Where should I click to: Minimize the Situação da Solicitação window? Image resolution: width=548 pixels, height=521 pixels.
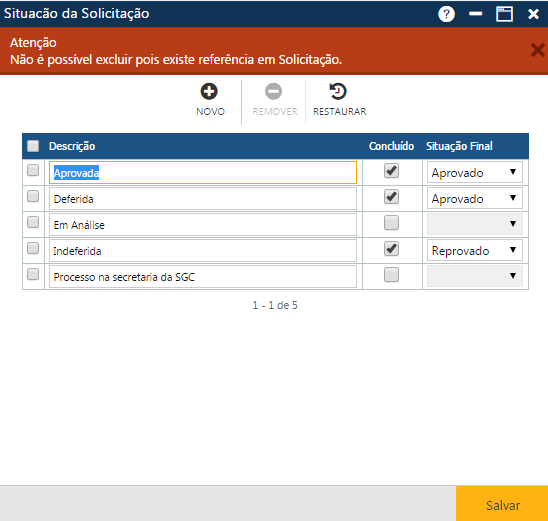click(475, 14)
